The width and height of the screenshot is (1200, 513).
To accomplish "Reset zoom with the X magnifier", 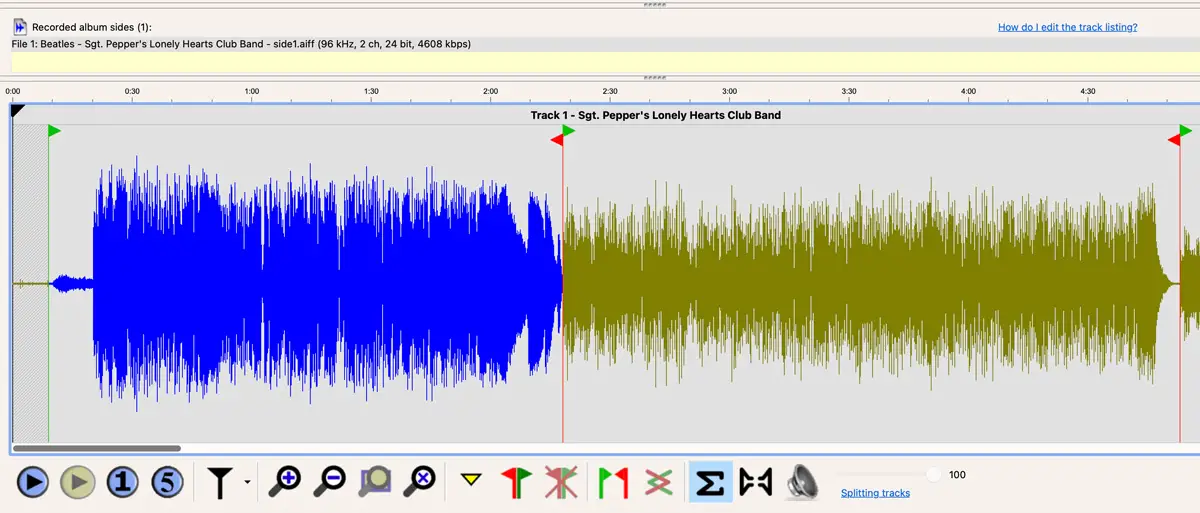I will tap(420, 482).
